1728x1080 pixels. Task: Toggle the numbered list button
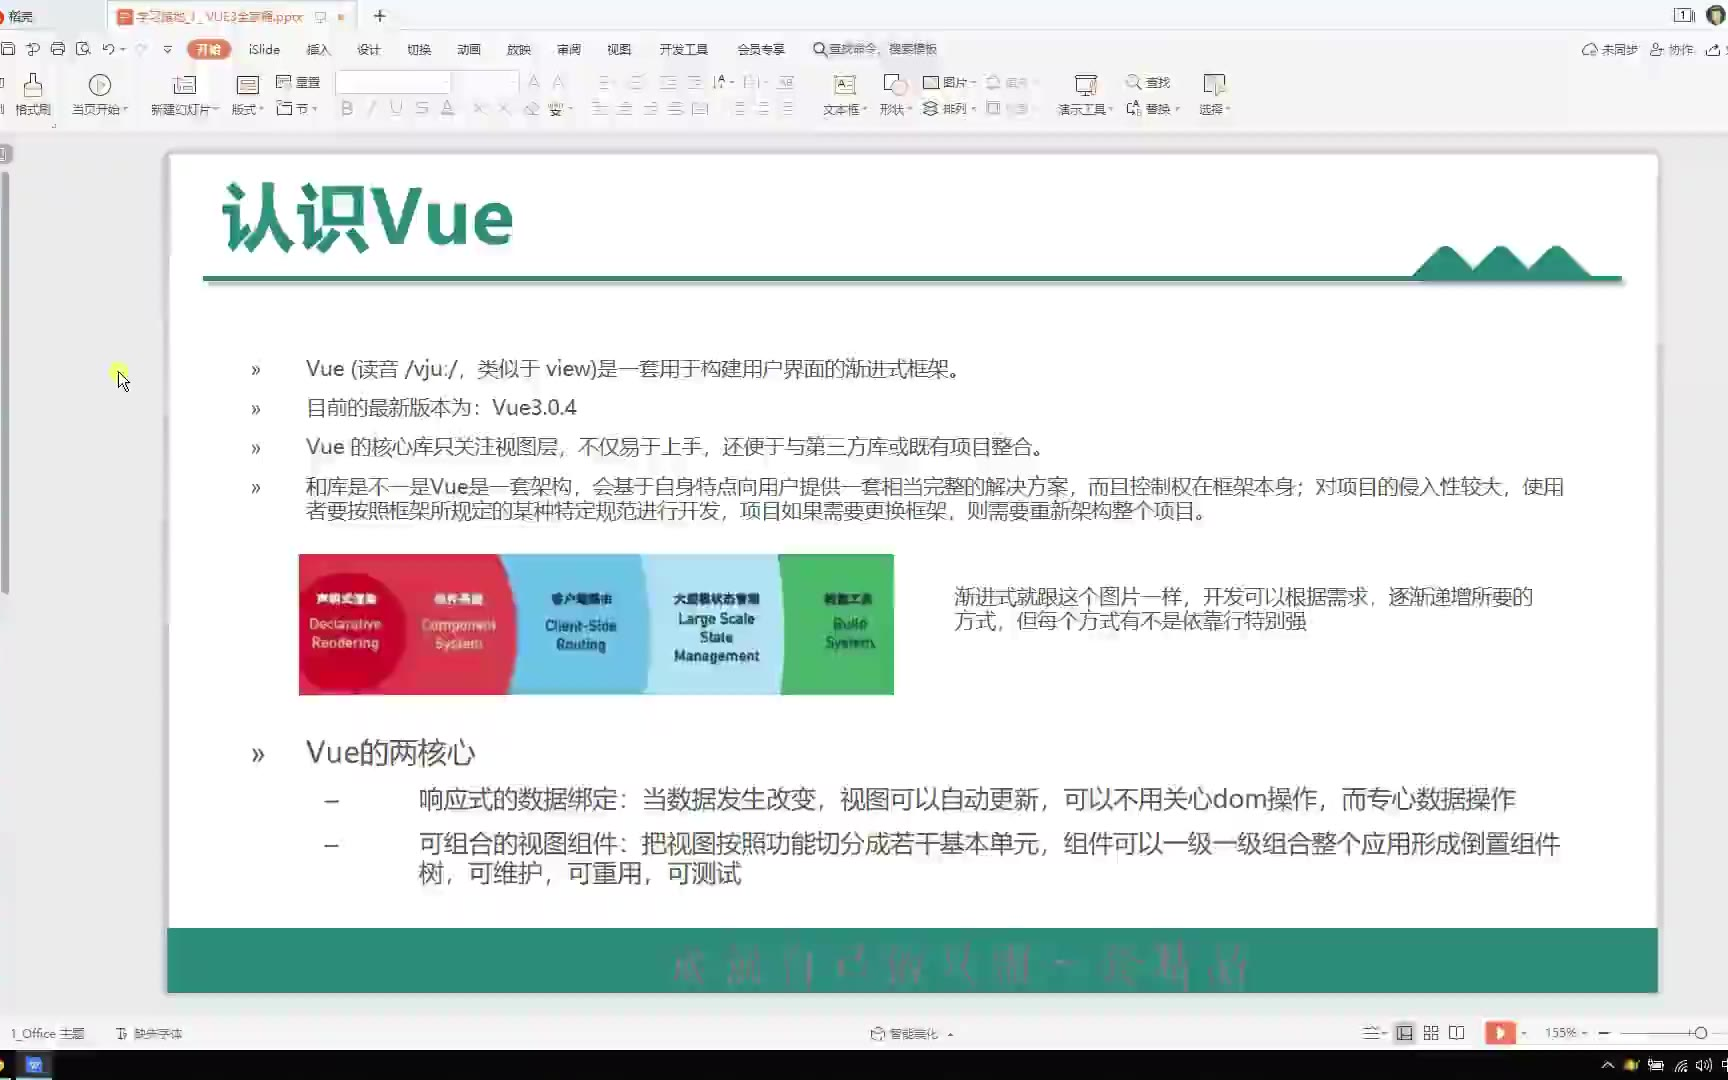pos(637,82)
